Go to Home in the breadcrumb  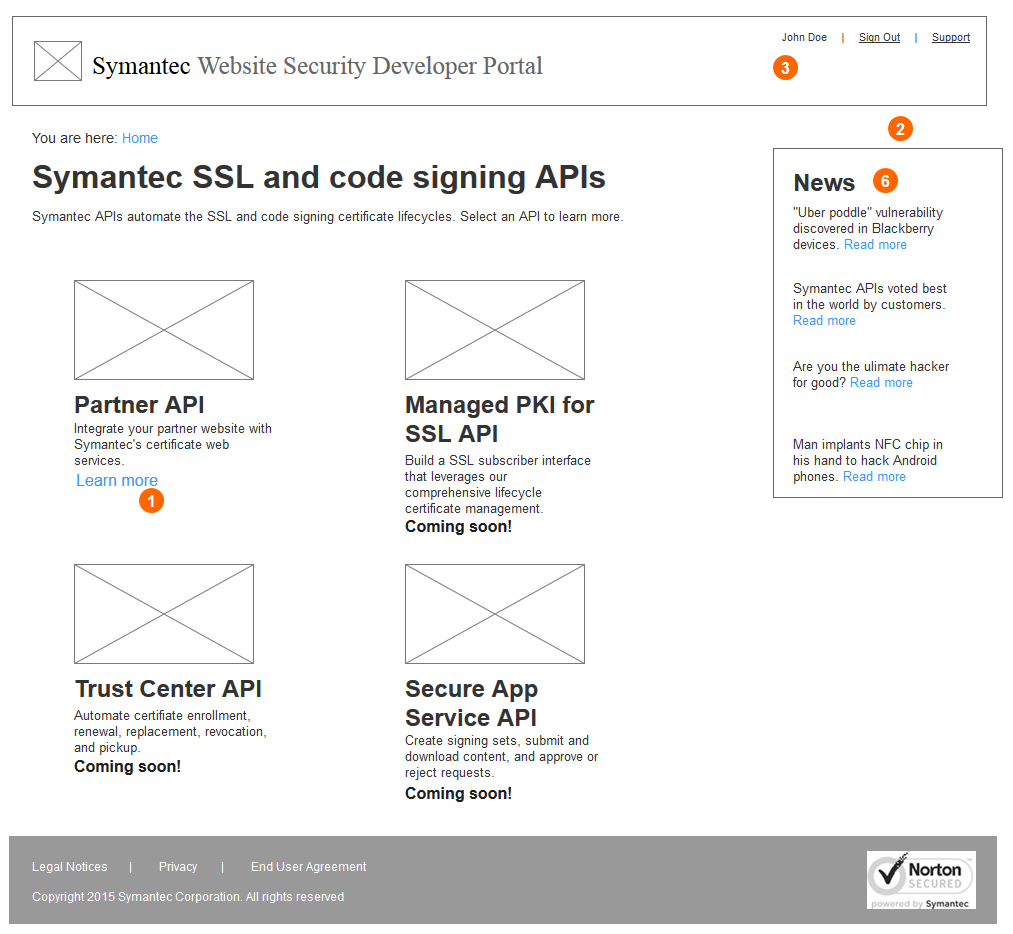(x=140, y=138)
